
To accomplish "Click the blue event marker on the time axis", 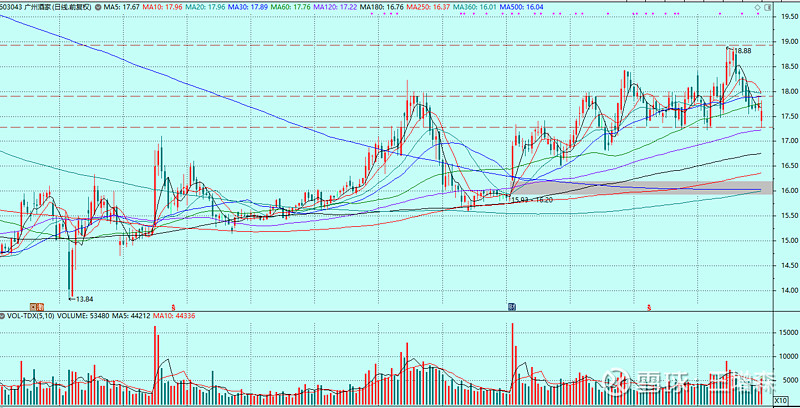I will pos(511,307).
